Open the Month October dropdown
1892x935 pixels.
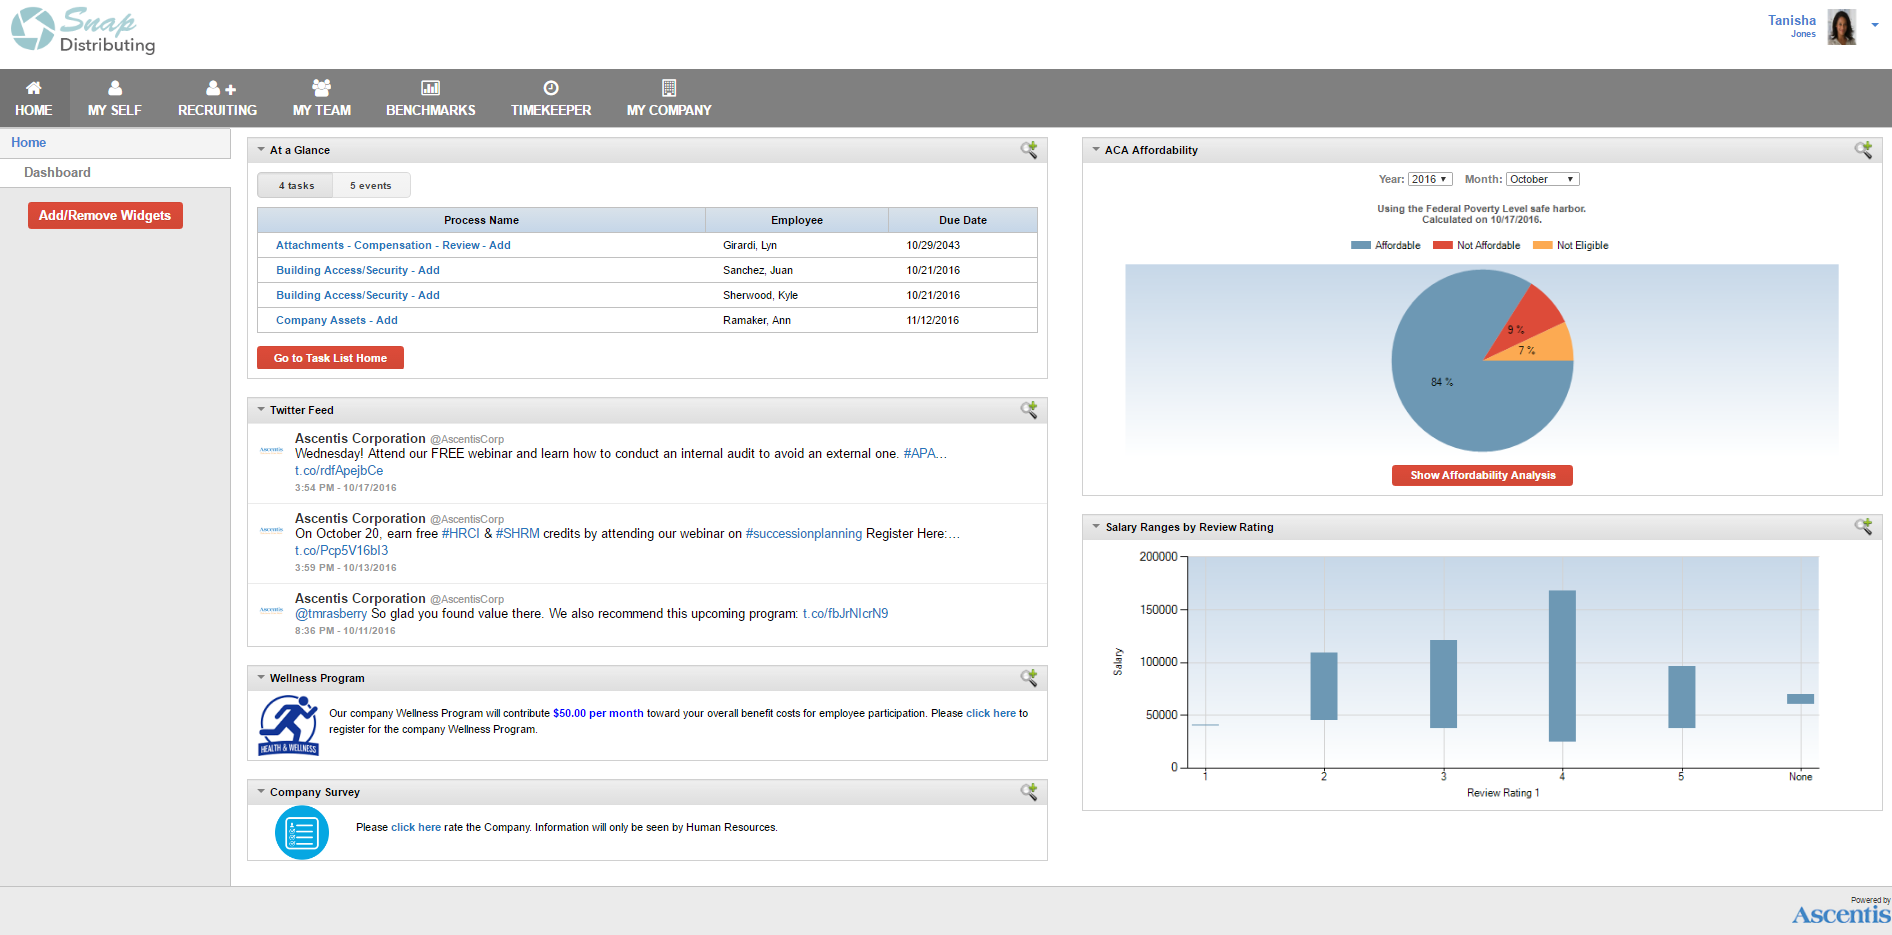1543,179
